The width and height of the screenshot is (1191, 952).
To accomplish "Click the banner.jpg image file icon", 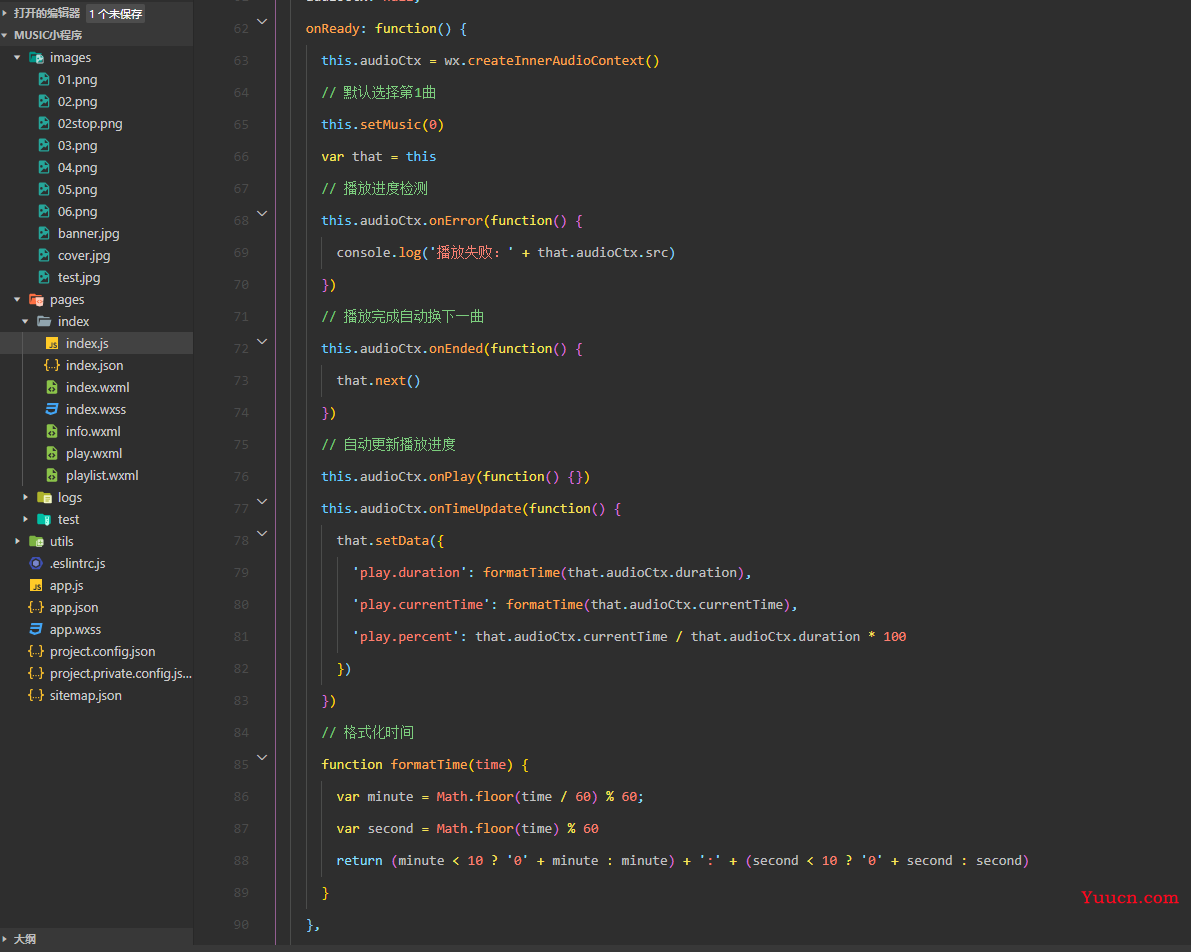I will tap(44, 233).
